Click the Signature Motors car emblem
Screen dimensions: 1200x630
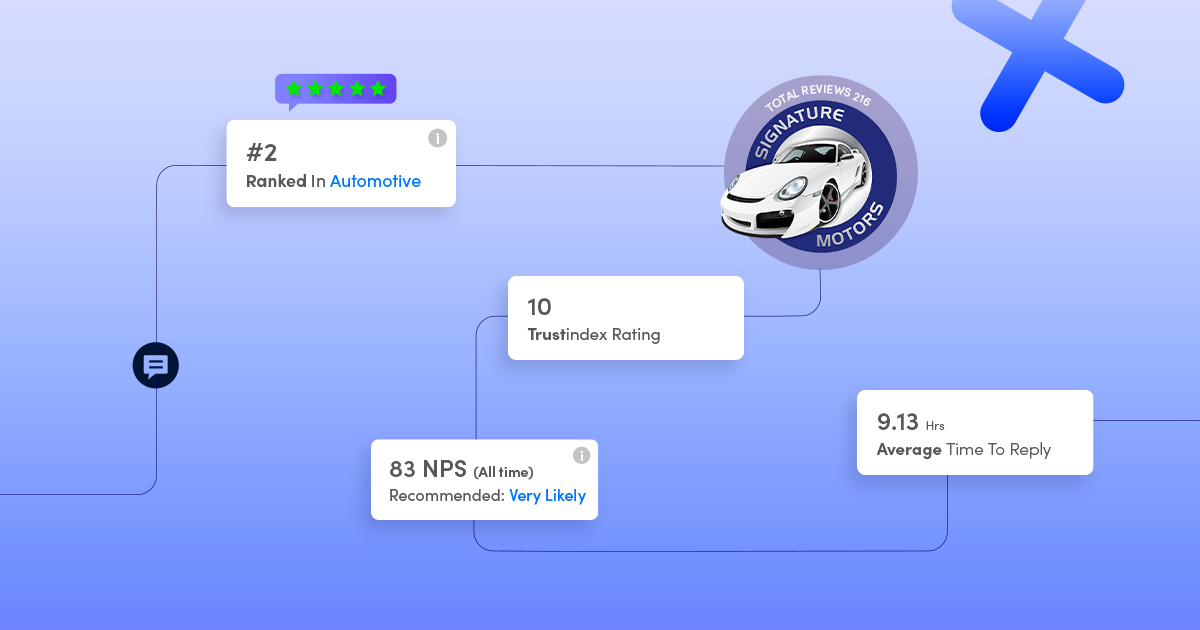[817, 175]
